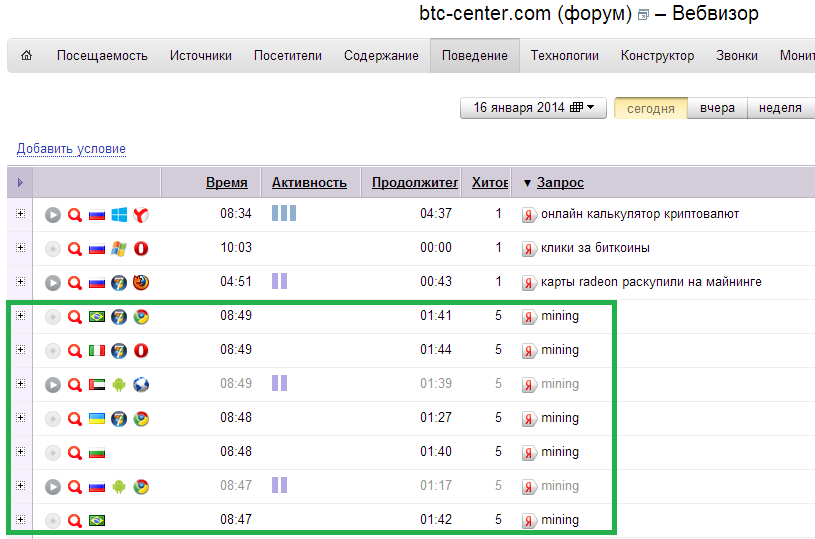The width and height of the screenshot is (815, 539).
Task: Sort by Запрос column
Action: [x=560, y=182]
